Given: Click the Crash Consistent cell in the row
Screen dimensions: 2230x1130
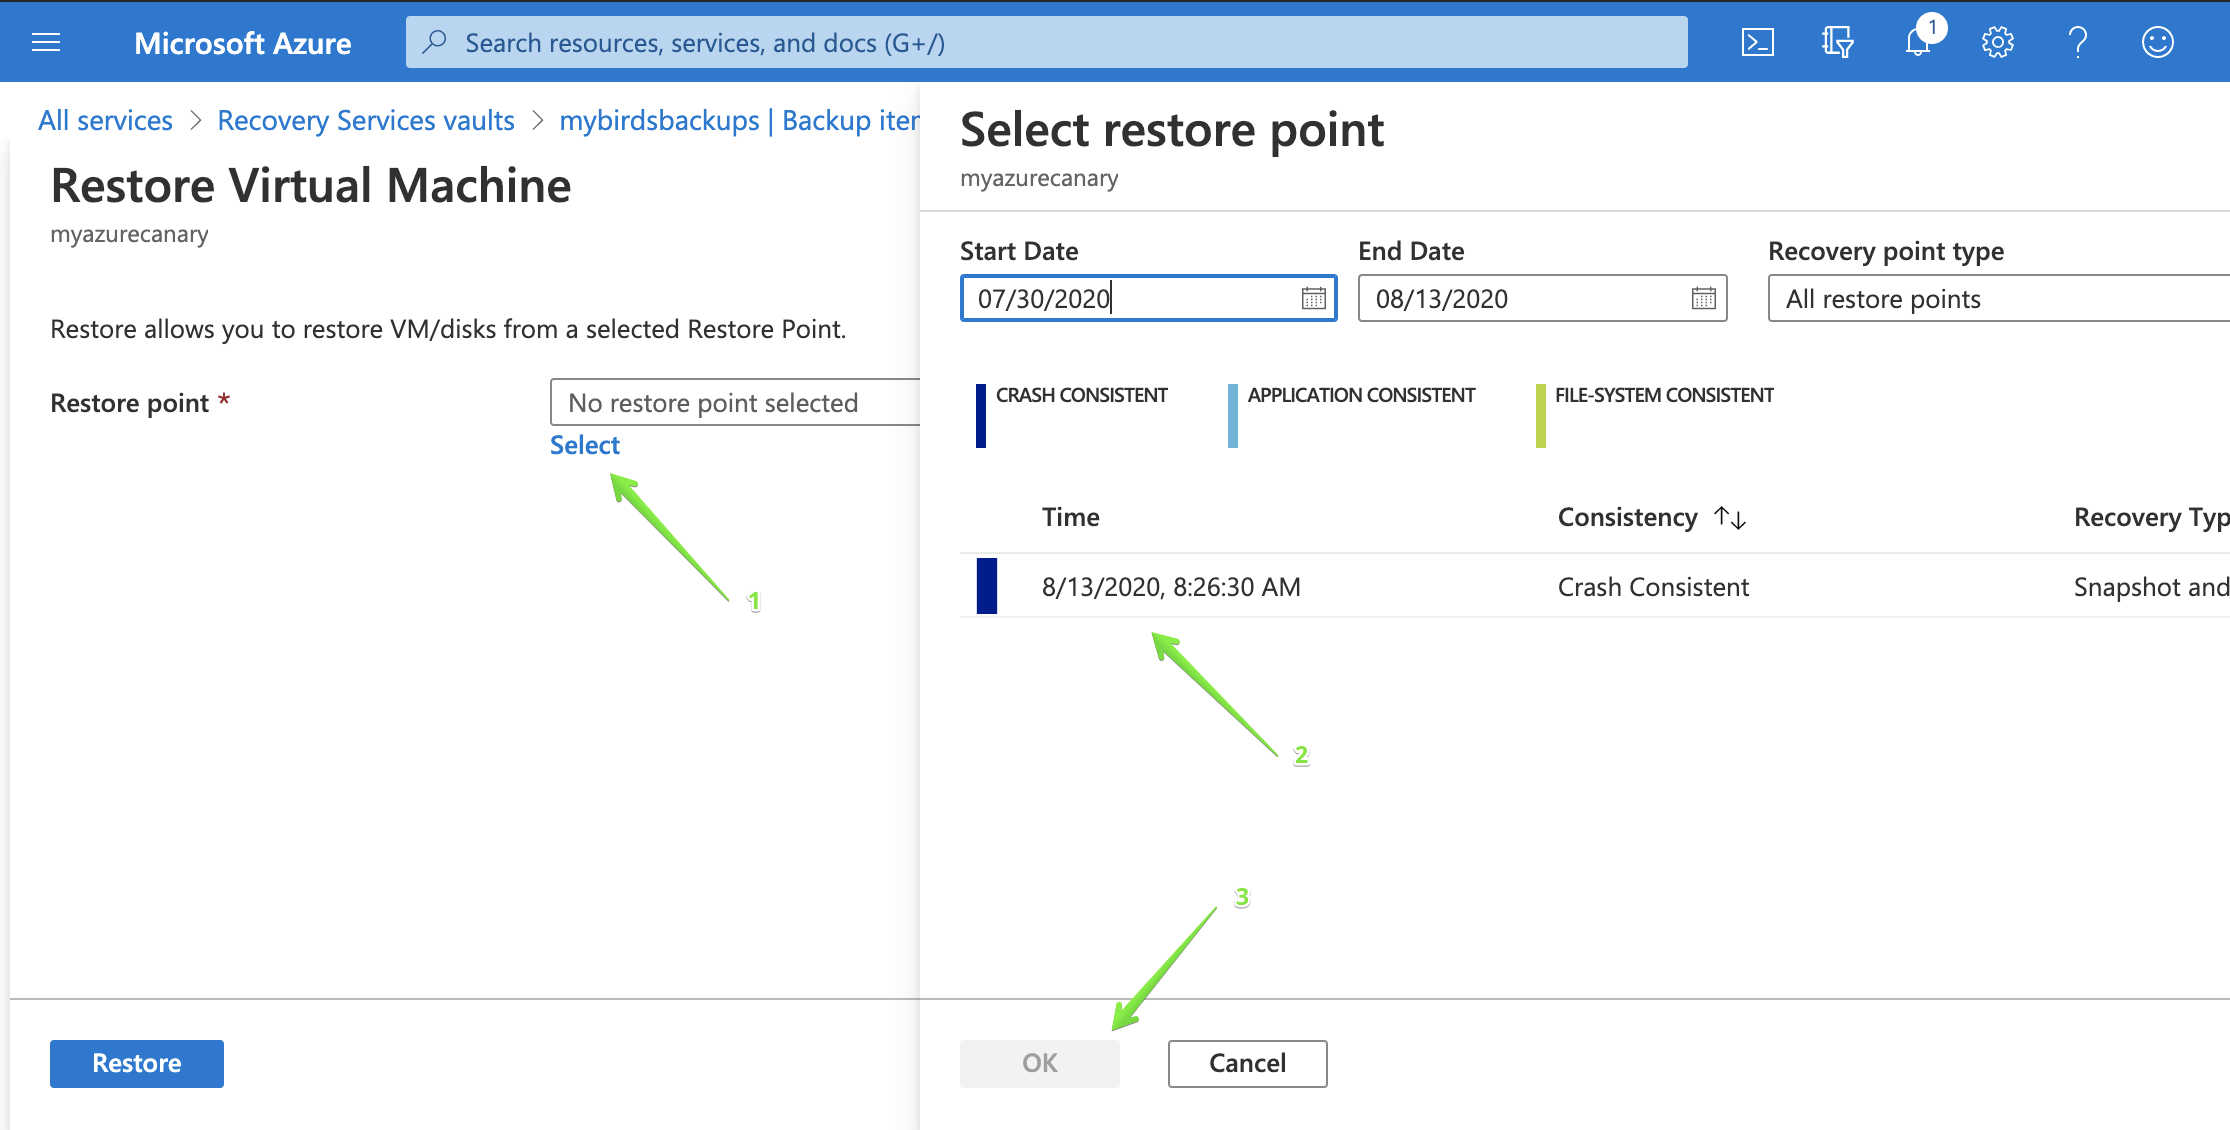Looking at the screenshot, I should point(1653,586).
